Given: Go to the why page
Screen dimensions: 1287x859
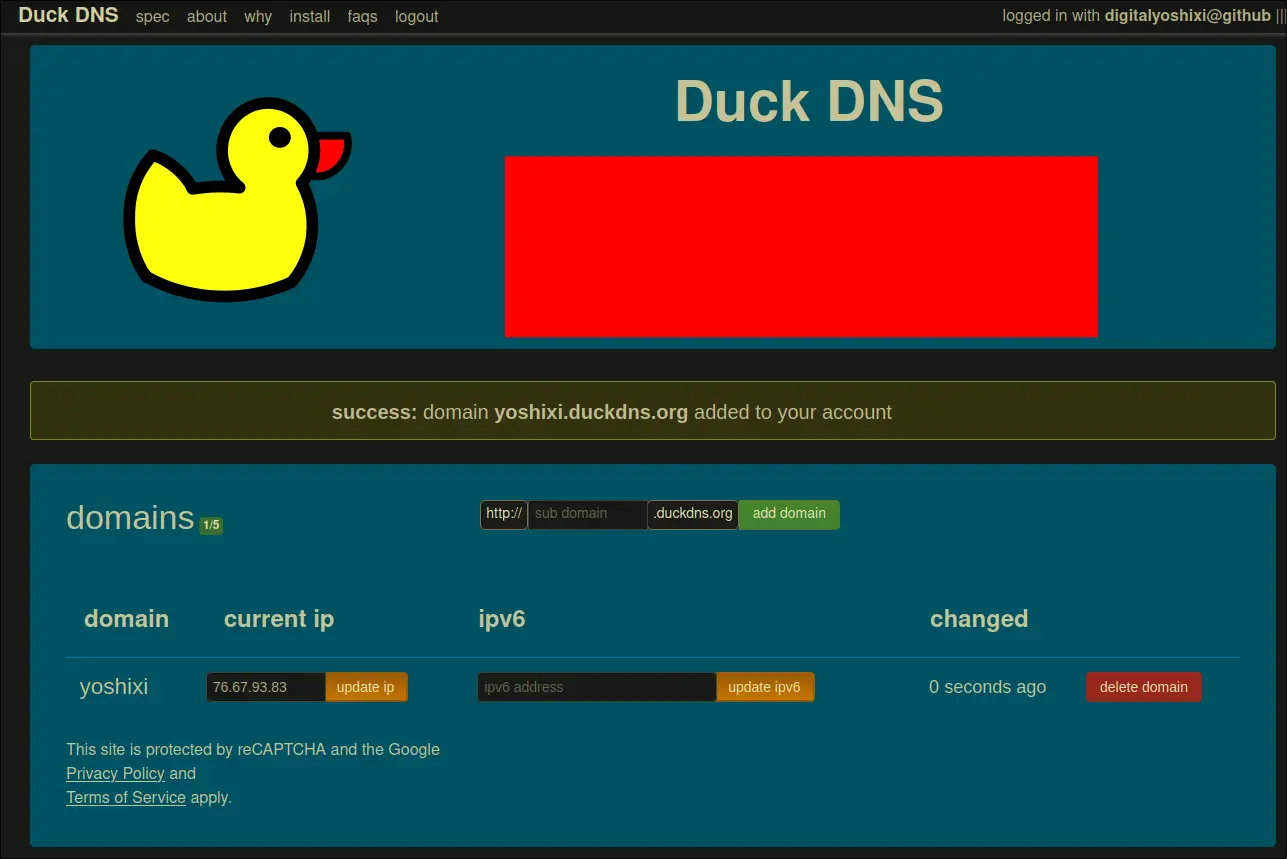Looking at the screenshot, I should coord(258,17).
